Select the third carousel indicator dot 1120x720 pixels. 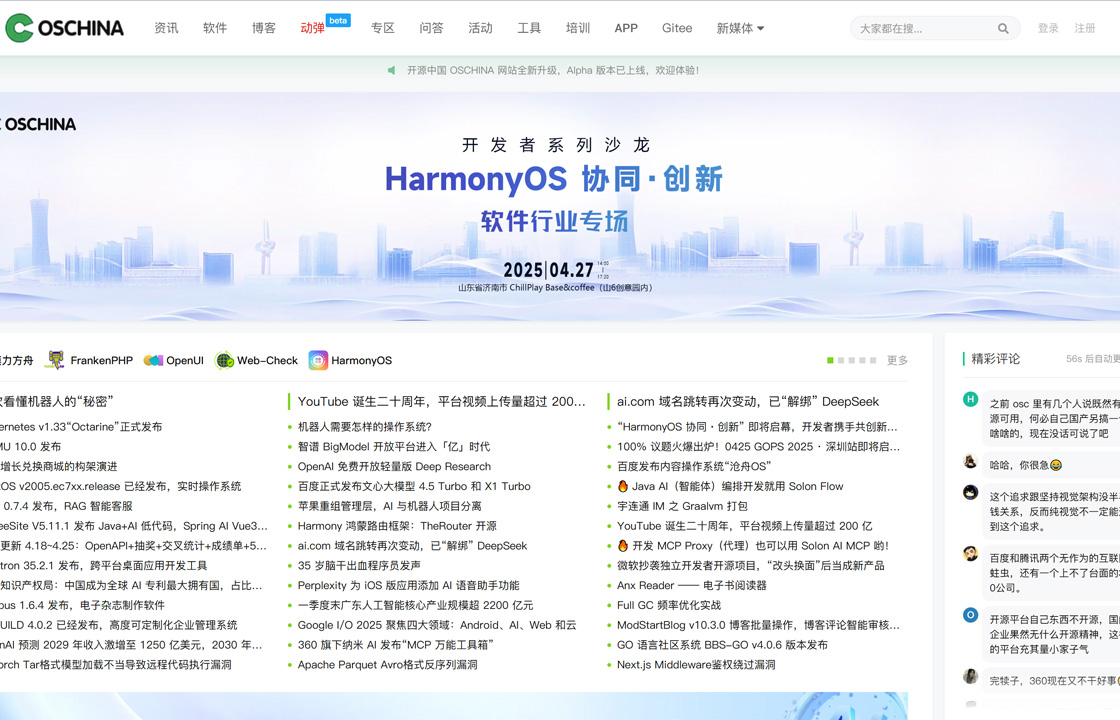tap(851, 360)
